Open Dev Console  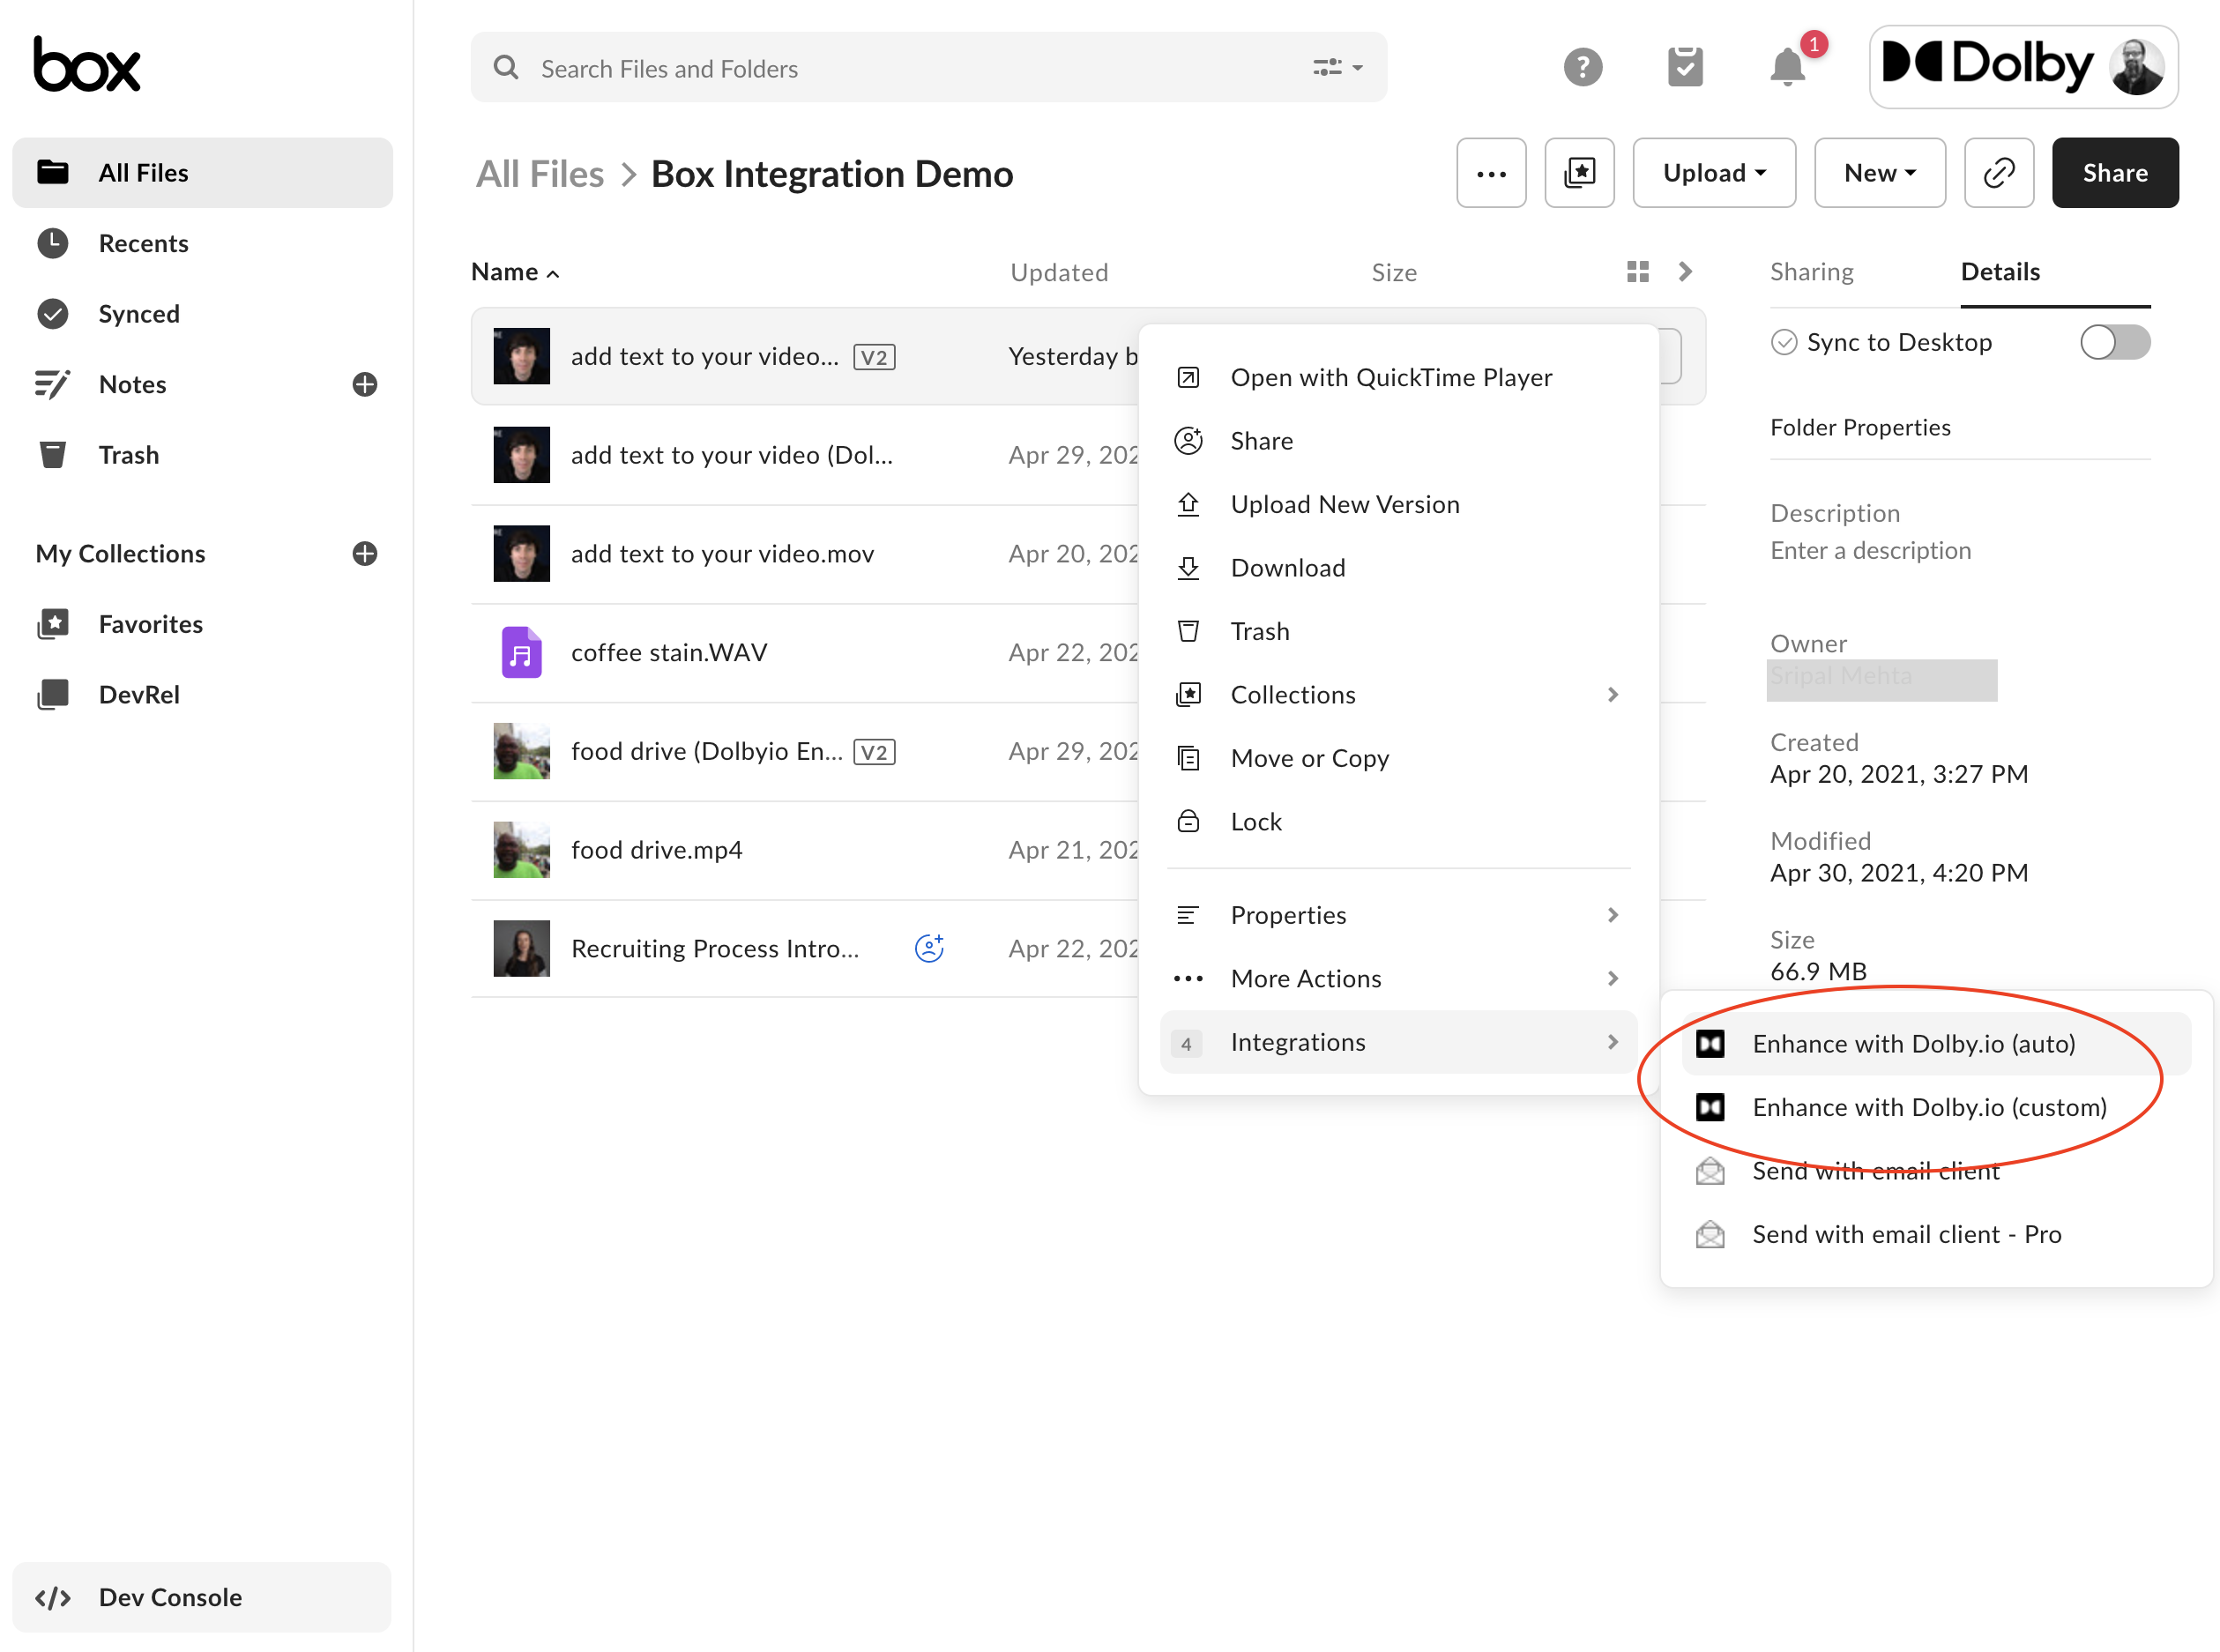tap(202, 1597)
